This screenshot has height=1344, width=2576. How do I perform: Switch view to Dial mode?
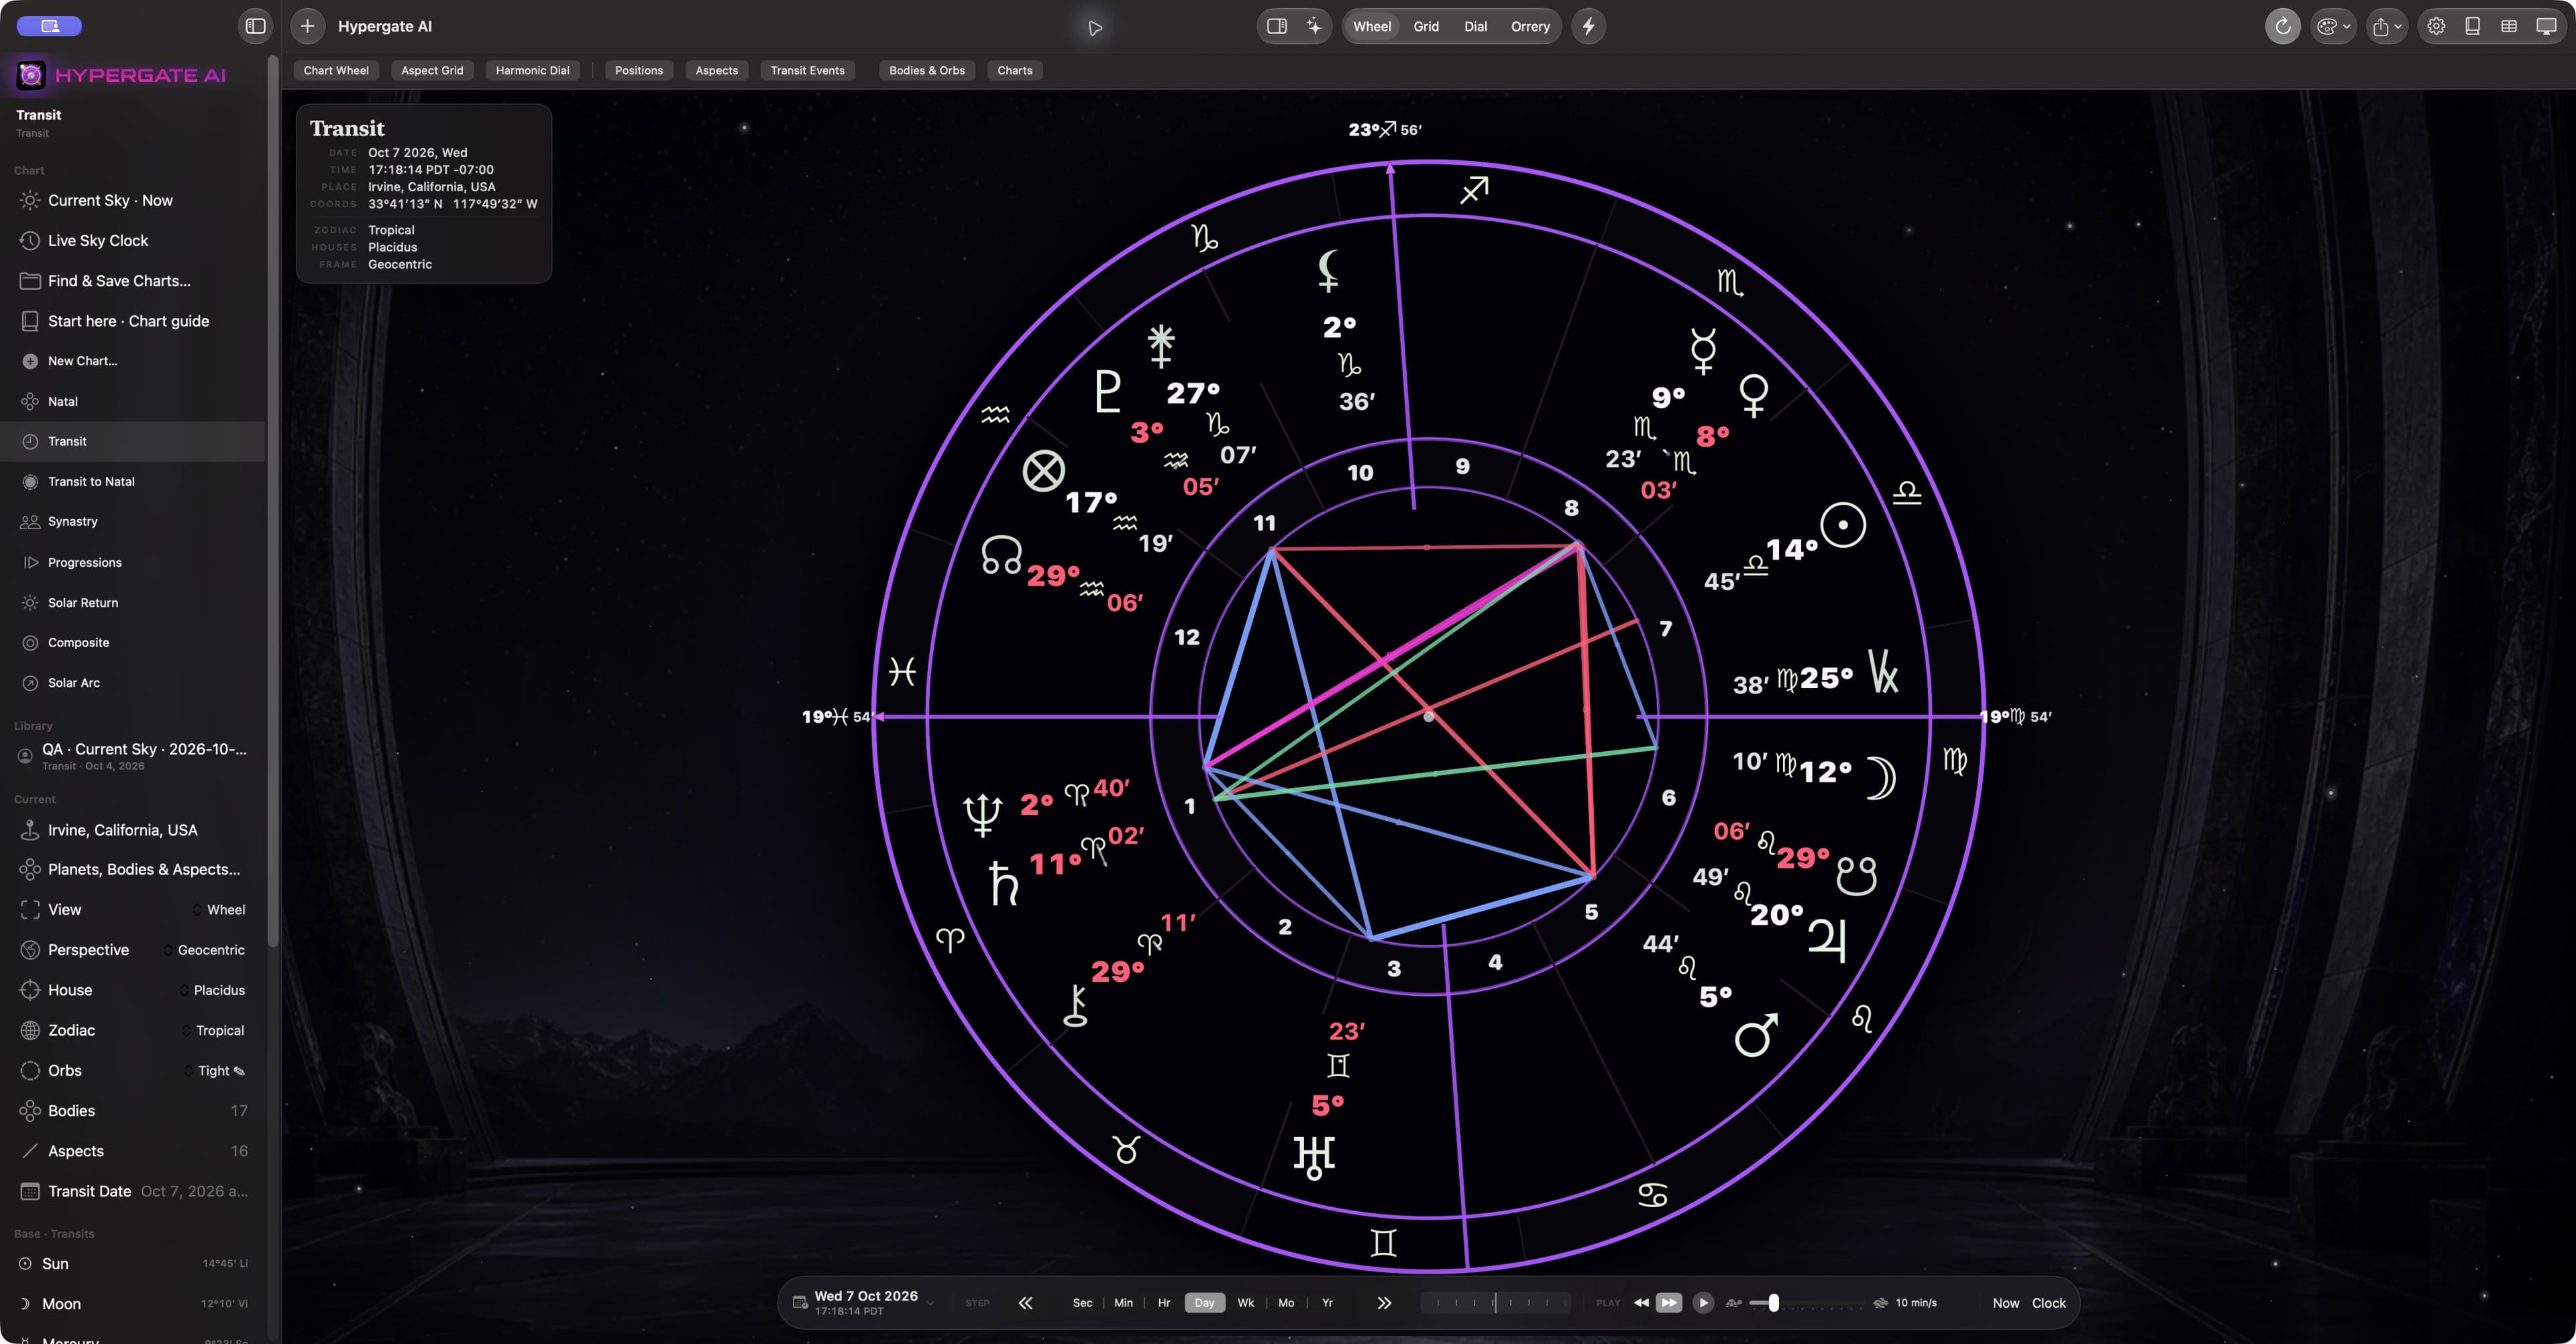(x=1475, y=26)
